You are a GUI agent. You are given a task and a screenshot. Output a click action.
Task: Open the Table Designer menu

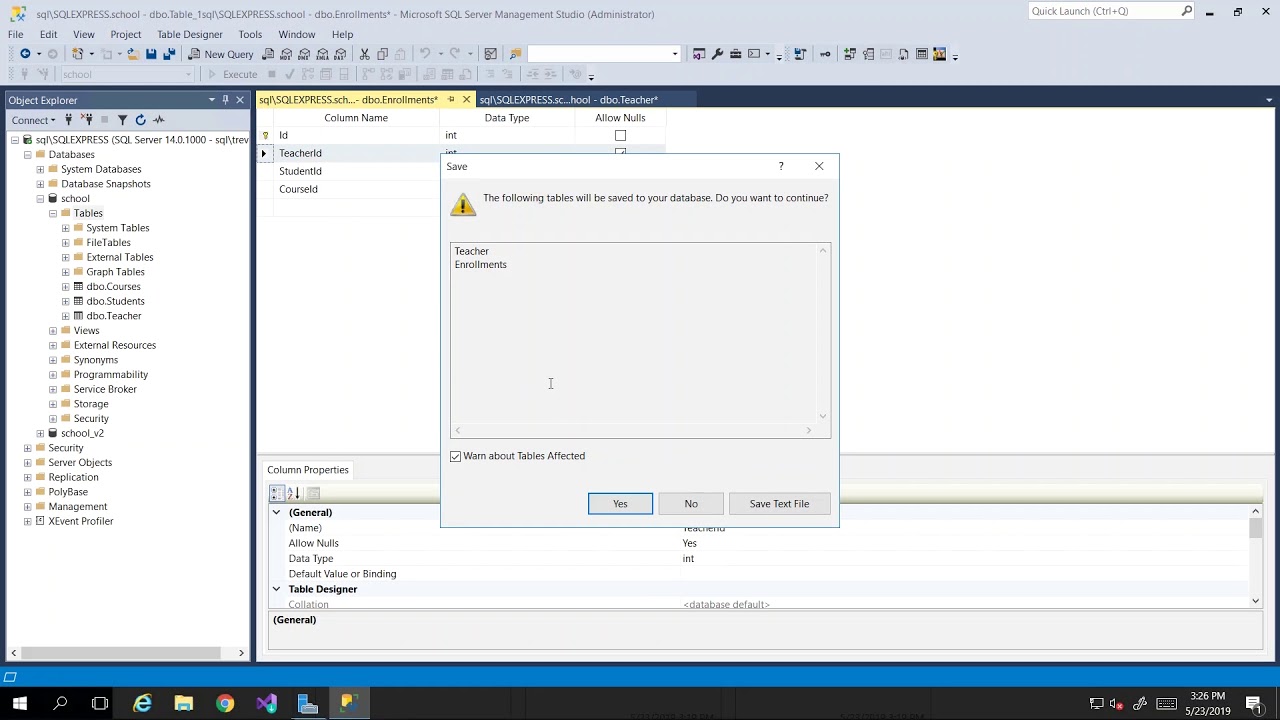point(189,34)
